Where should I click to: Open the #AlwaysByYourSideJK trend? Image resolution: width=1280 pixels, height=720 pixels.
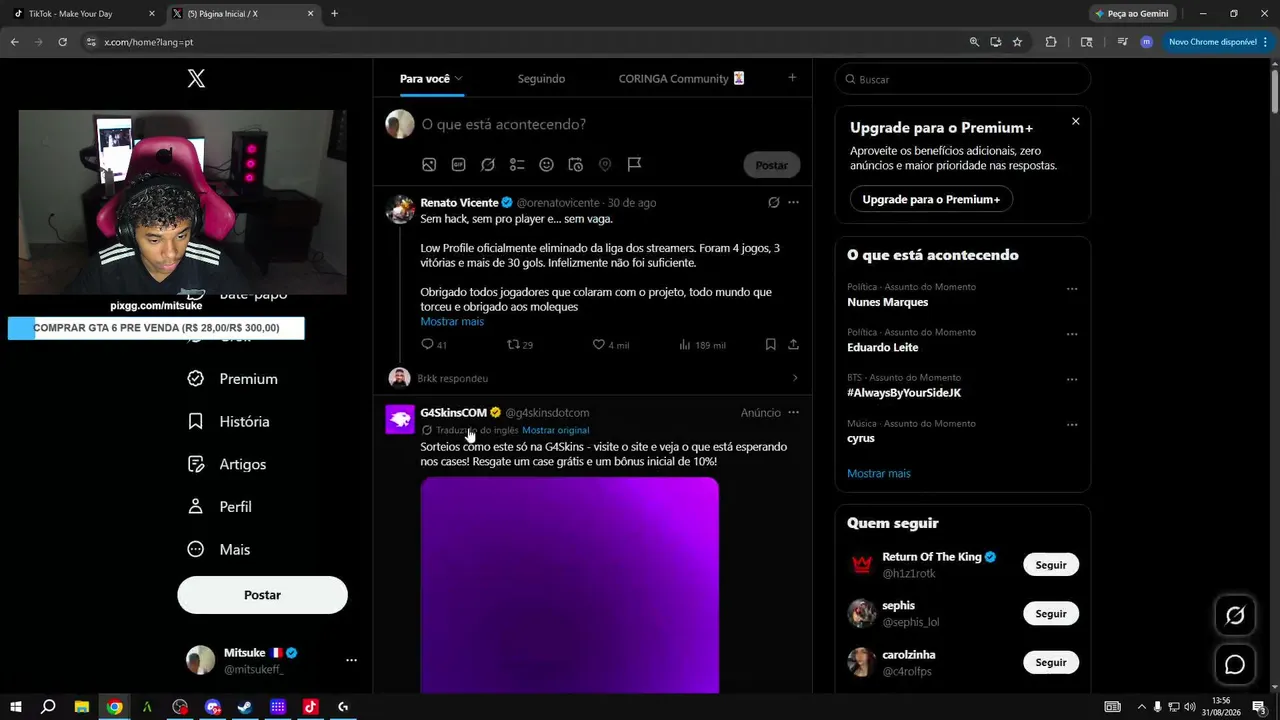[904, 393]
